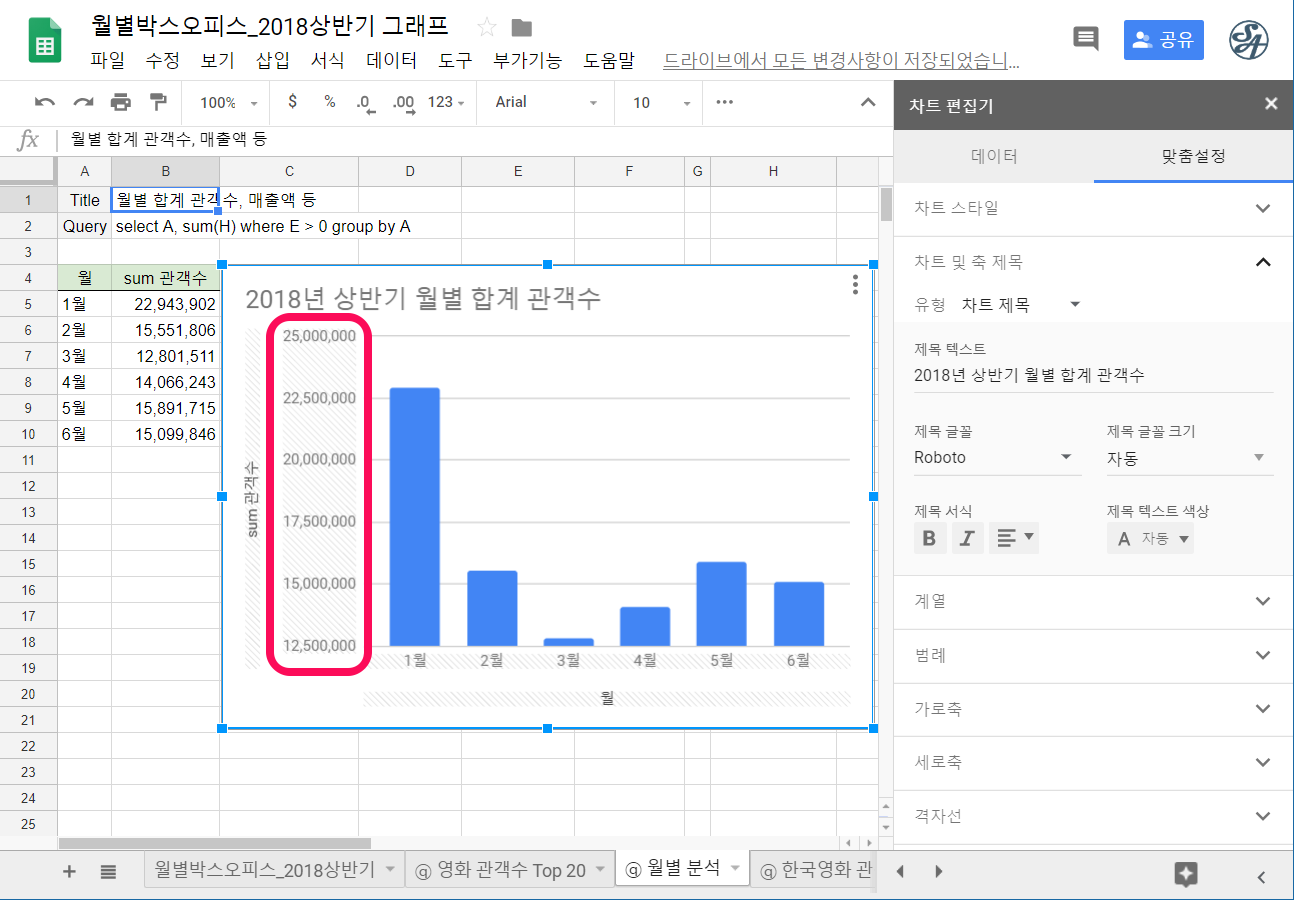Click the percent format icon
Screen dimensions: 1294x900
(328, 102)
